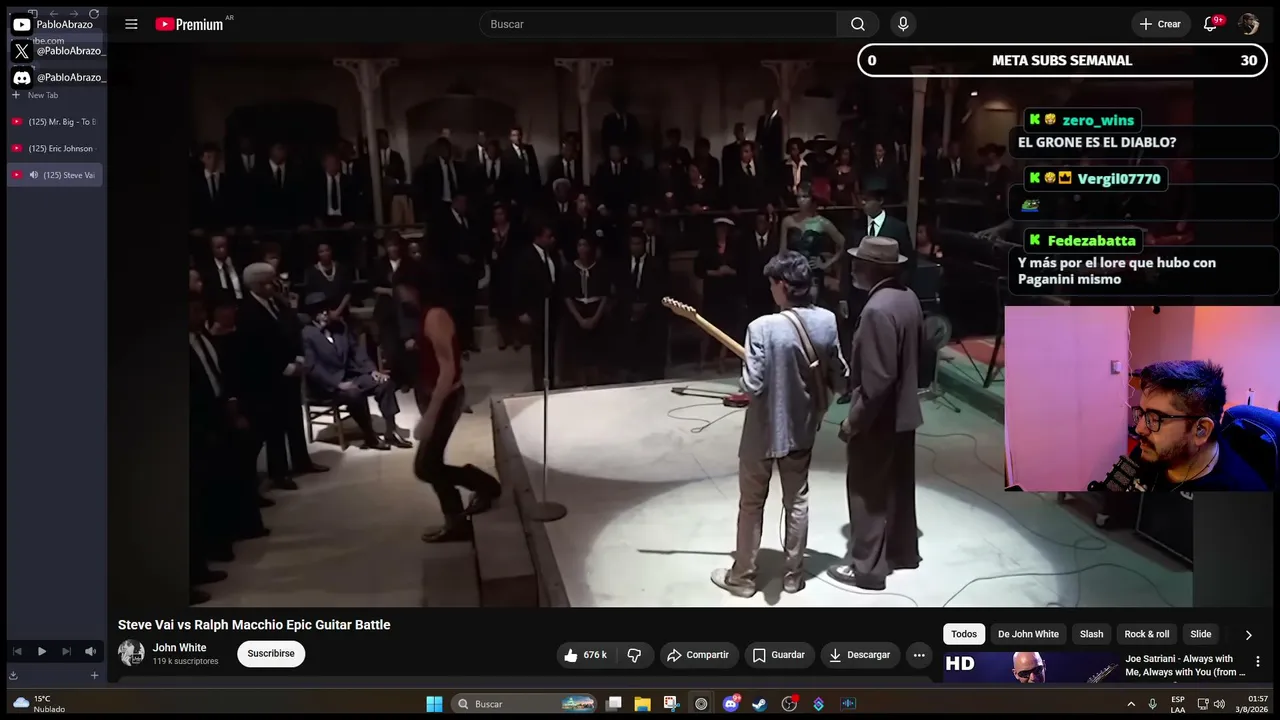Dislike the video with thumbs down
The image size is (1280, 720).
click(634, 655)
